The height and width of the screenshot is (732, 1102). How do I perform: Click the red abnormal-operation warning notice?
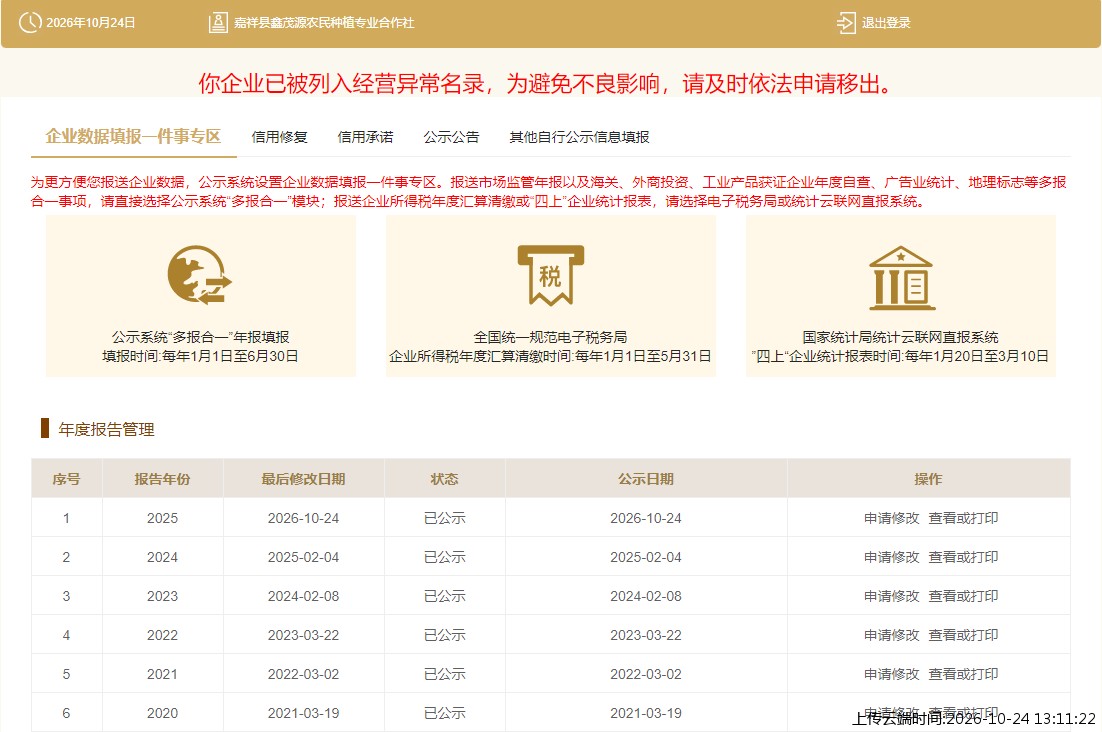[x=547, y=84]
